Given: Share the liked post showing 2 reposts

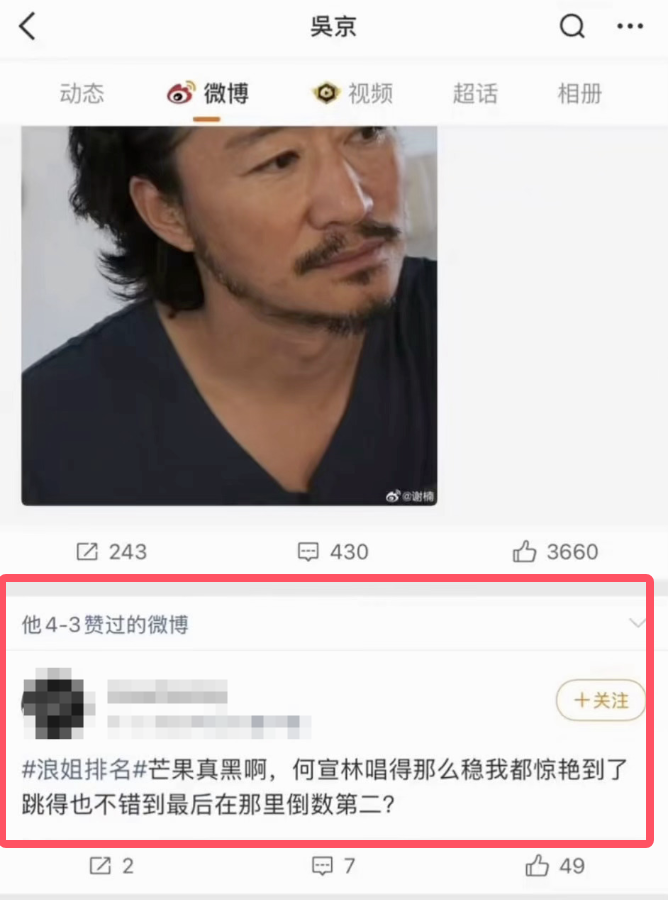Looking at the screenshot, I should 111,866.
